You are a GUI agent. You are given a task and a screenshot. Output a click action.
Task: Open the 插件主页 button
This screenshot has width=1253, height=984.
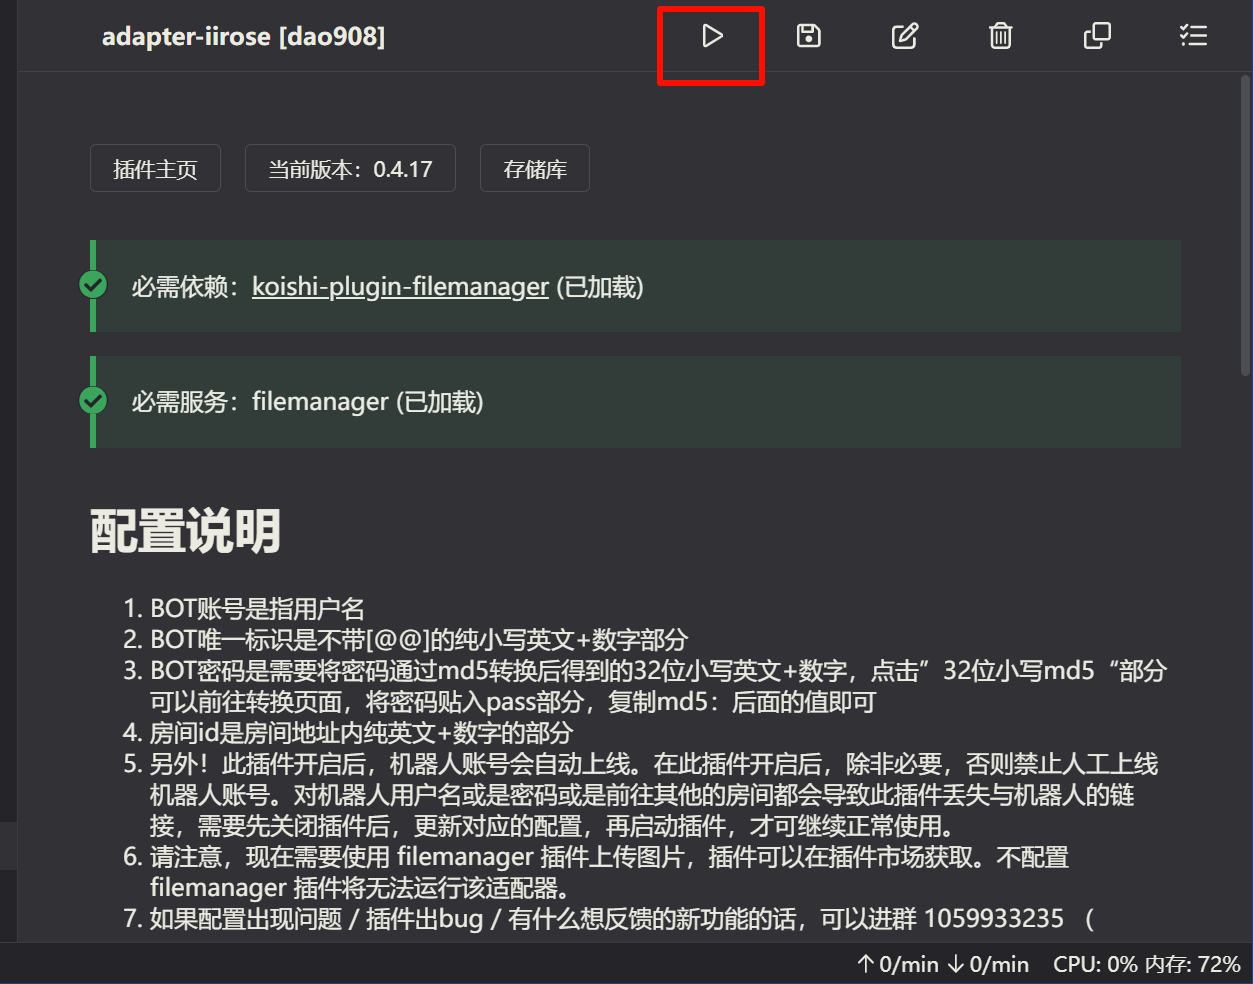[155, 168]
